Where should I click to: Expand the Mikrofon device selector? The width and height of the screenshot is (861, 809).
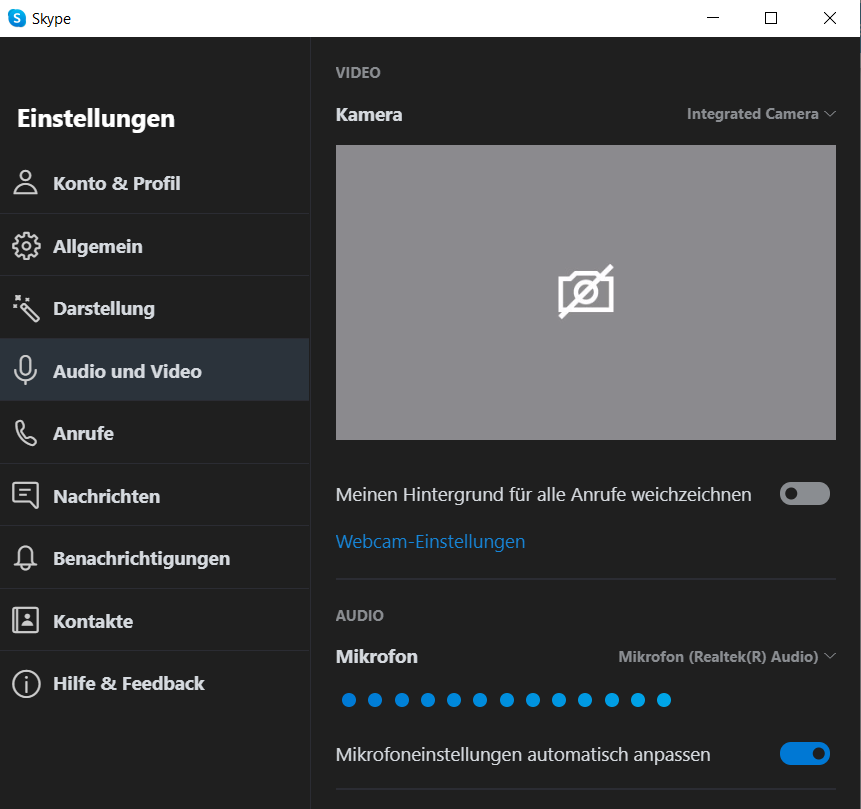[x=727, y=656]
